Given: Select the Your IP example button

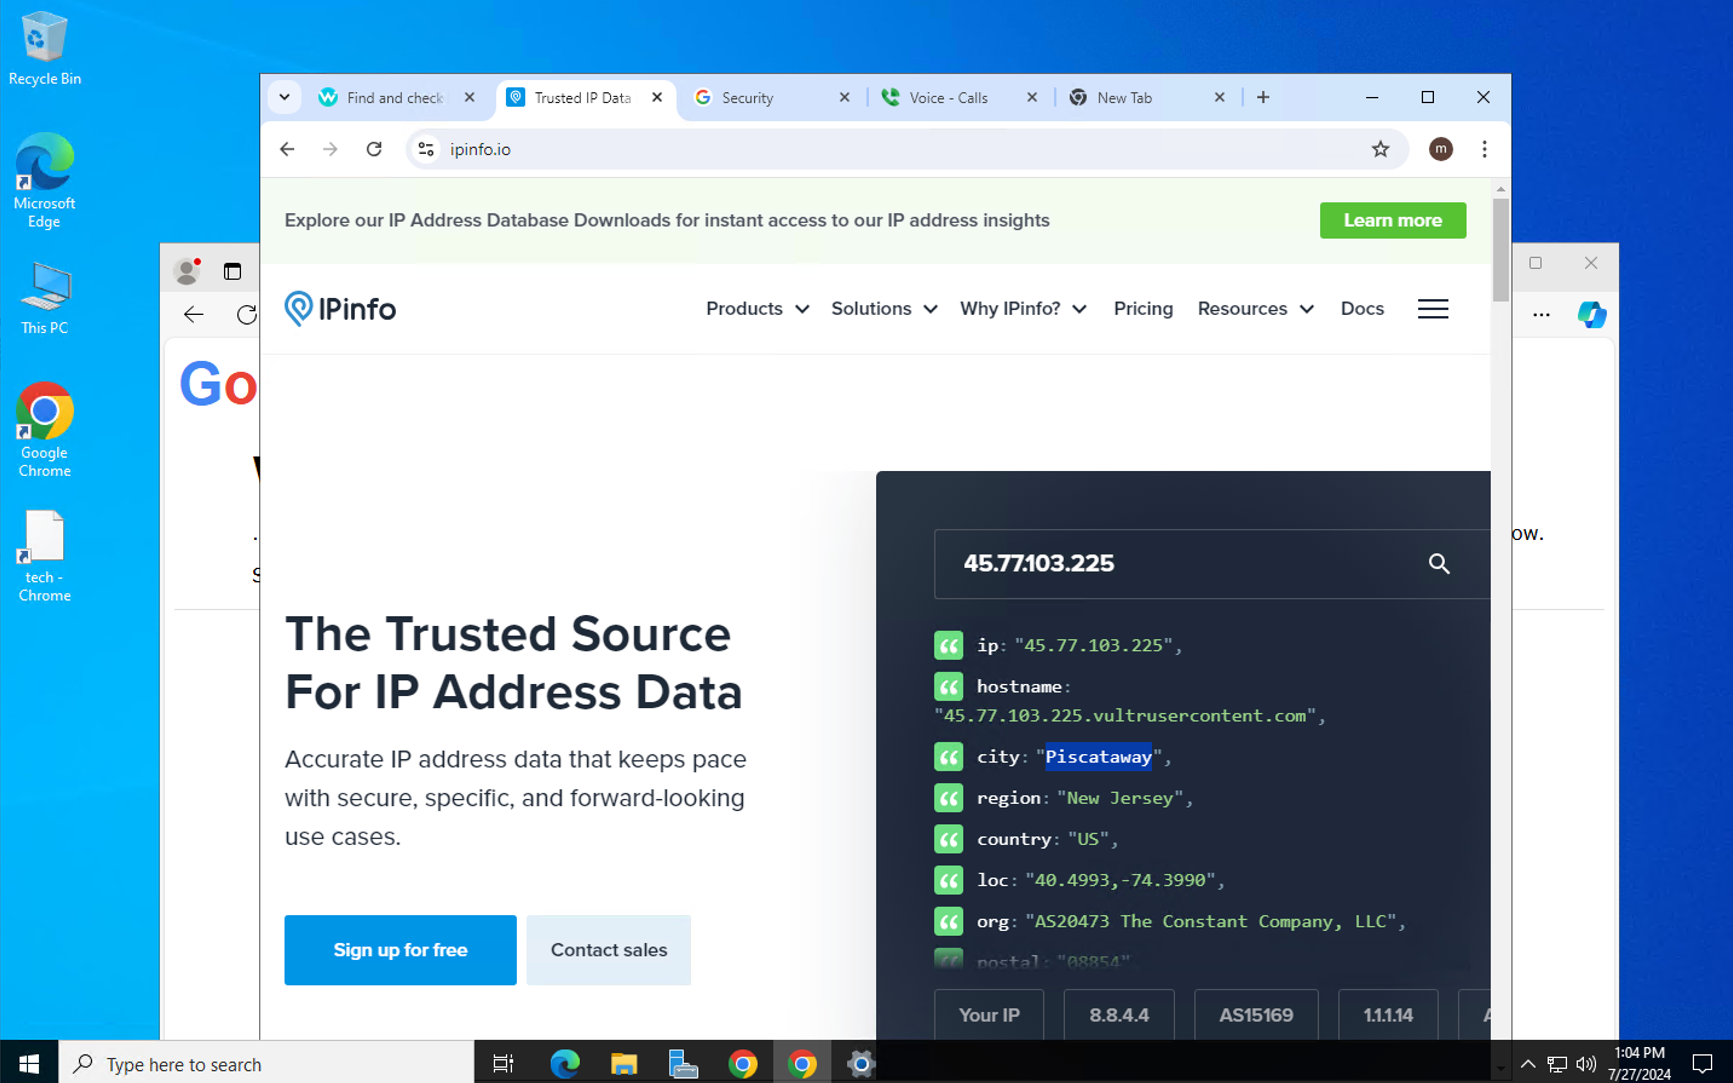Looking at the screenshot, I should pyautogui.click(x=989, y=1015).
